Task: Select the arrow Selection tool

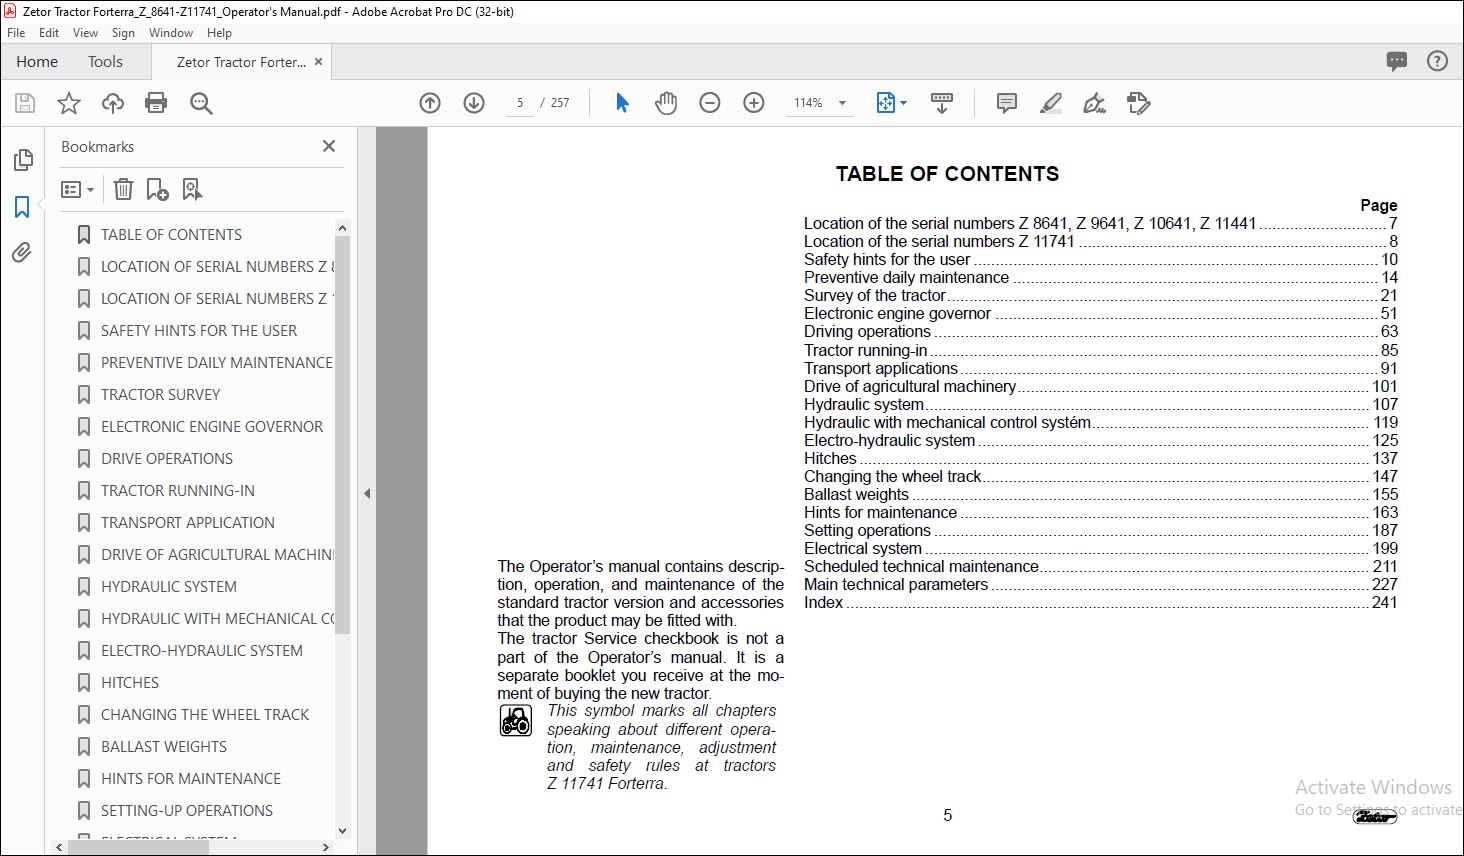Action: point(622,103)
